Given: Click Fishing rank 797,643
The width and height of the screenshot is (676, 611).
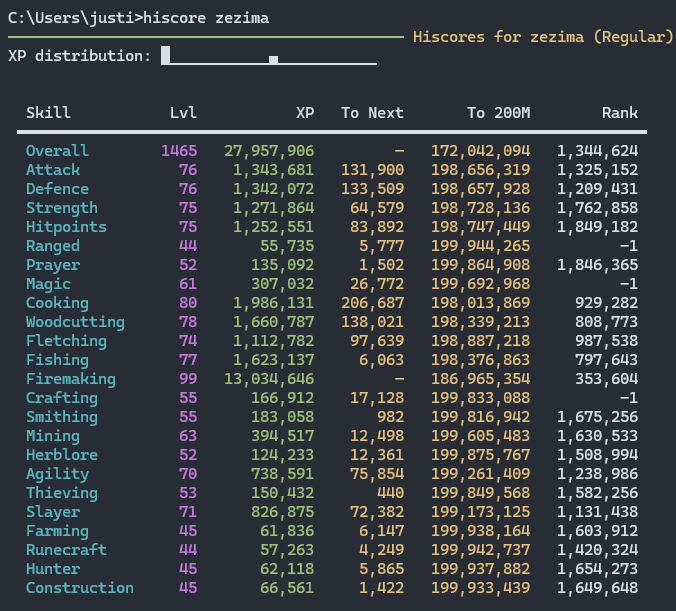Looking at the screenshot, I should tap(607, 360).
